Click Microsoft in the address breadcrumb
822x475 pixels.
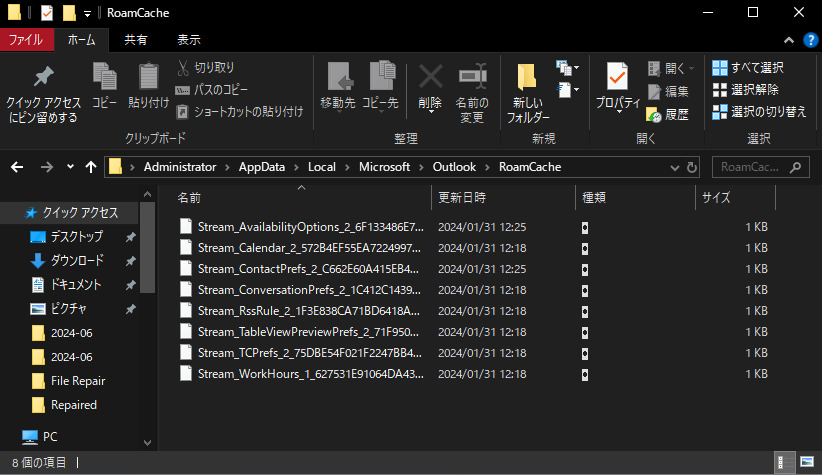click(384, 167)
